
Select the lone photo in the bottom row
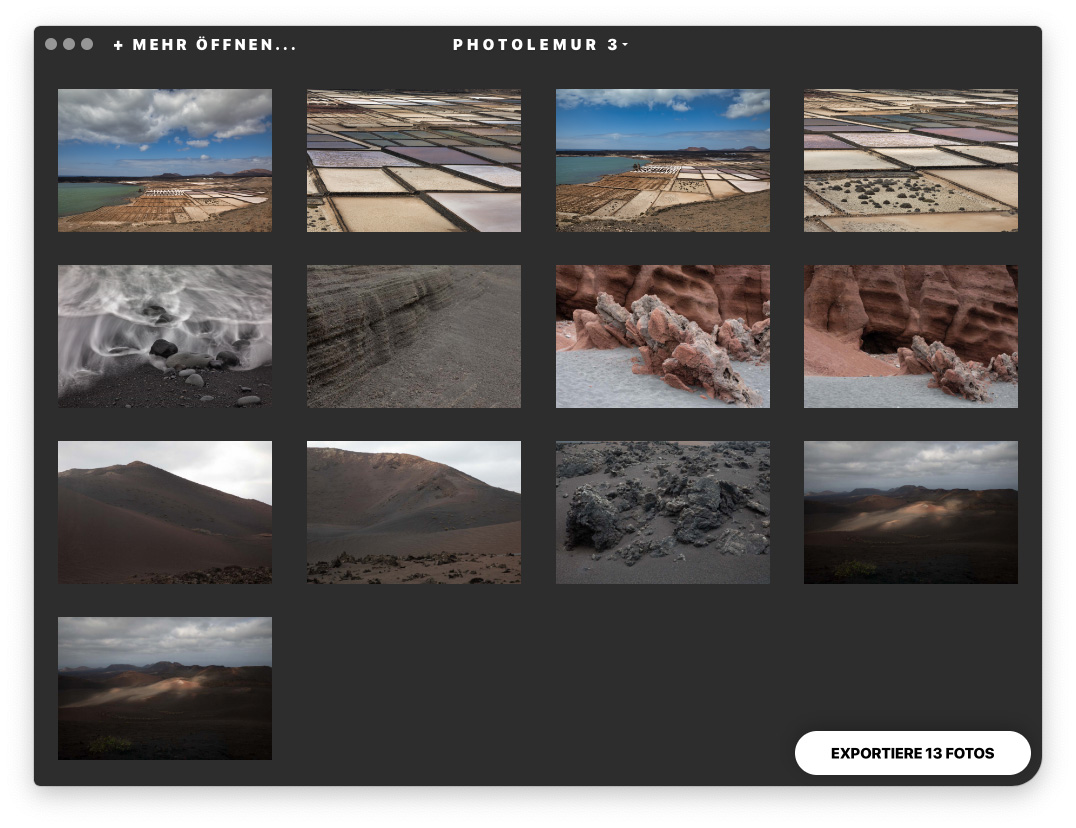(165, 688)
